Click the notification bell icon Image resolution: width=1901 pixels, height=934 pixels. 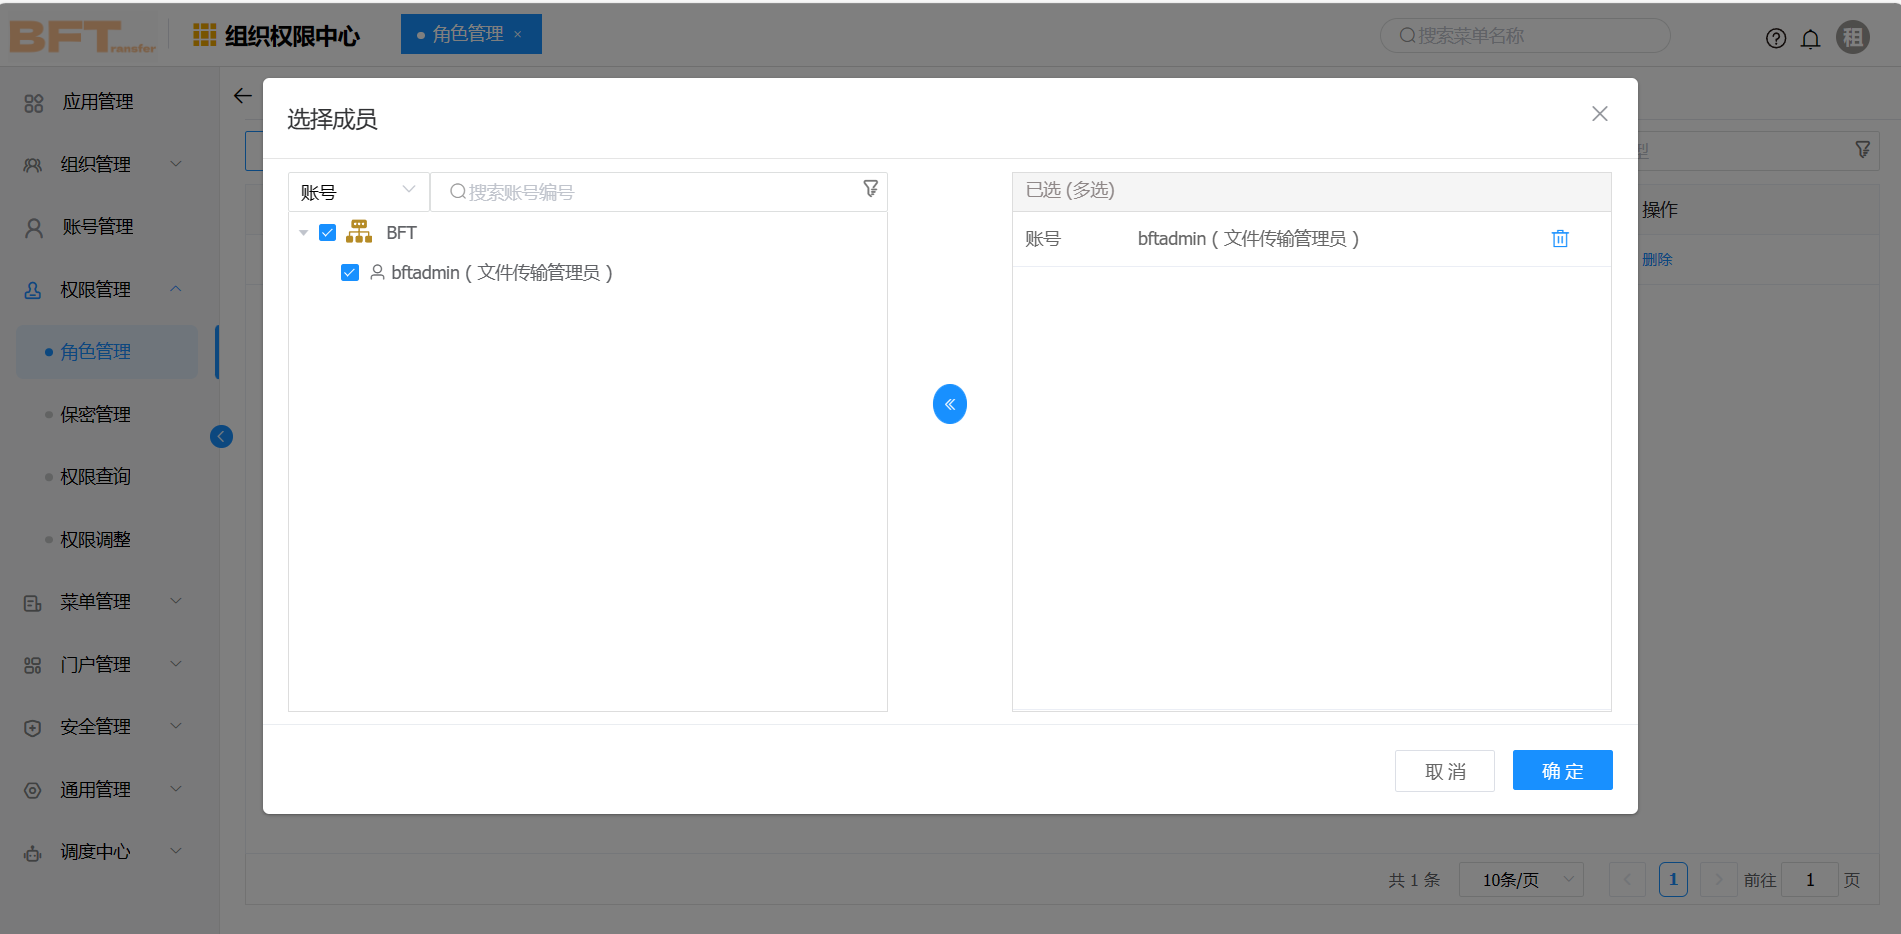tap(1811, 38)
